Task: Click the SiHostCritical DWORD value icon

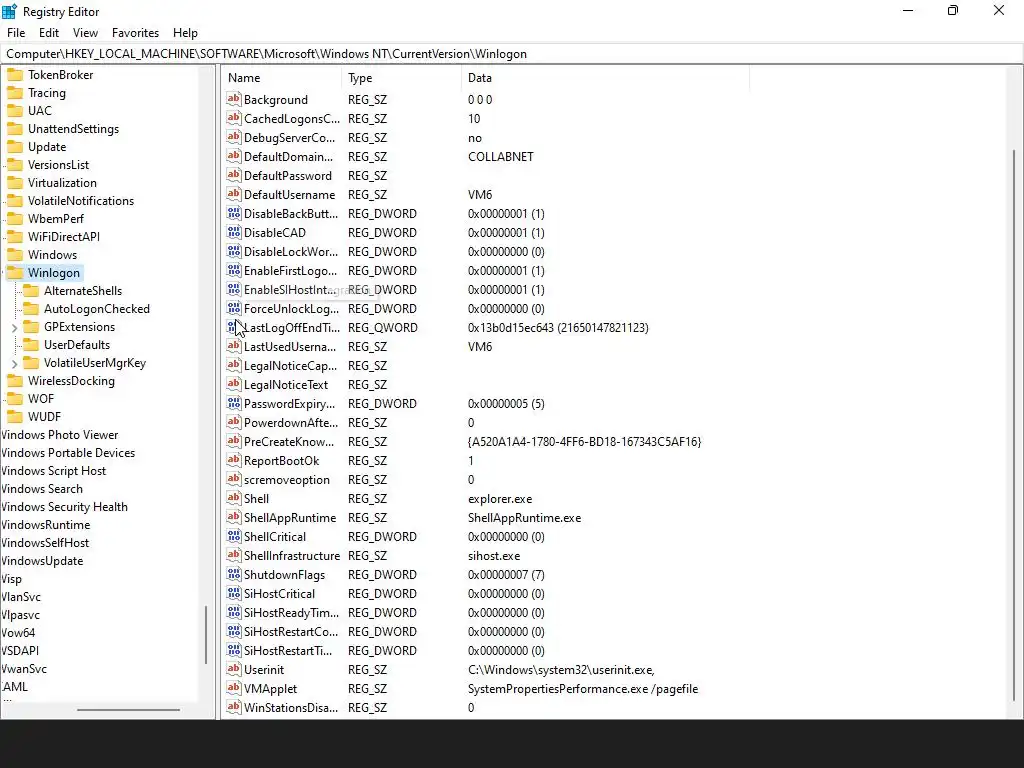Action: [234, 593]
